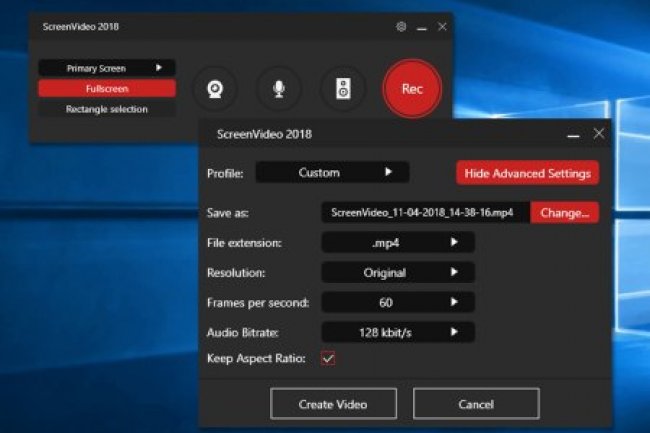Uncheck Keep Aspect Ratio checkbox

[x=328, y=358]
